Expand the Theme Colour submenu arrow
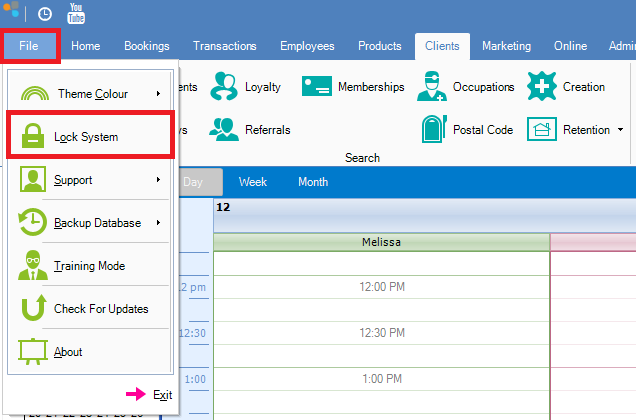636x420 pixels. coord(158,94)
